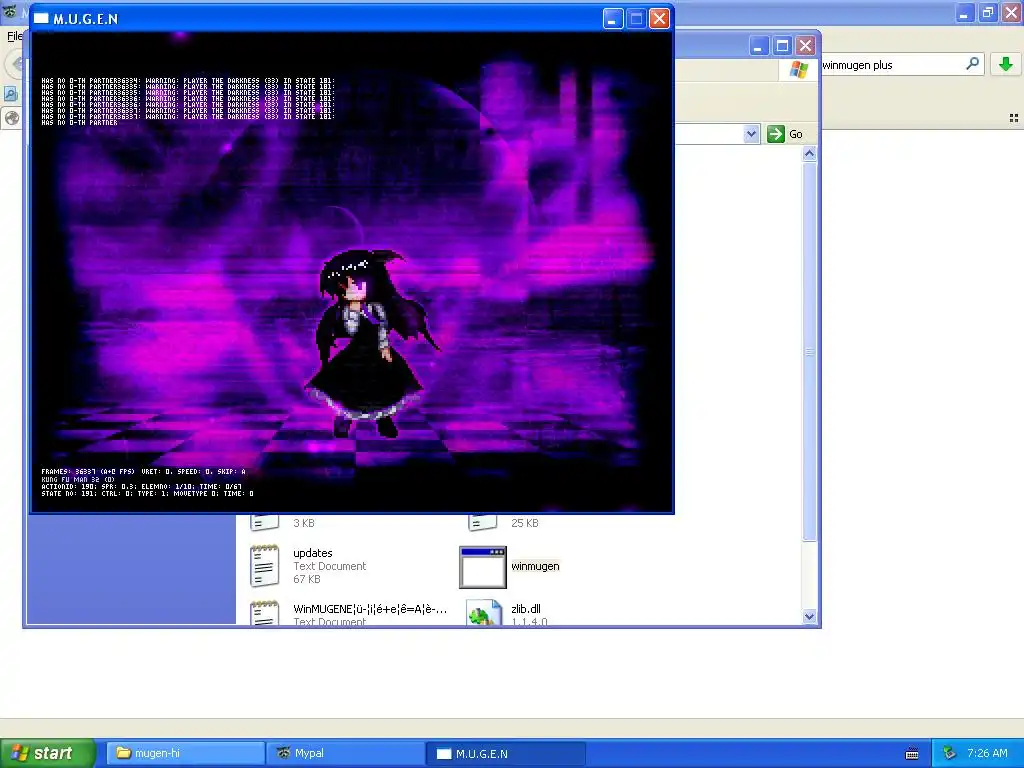
Task: Select the updates text document icon
Action: coord(264,566)
